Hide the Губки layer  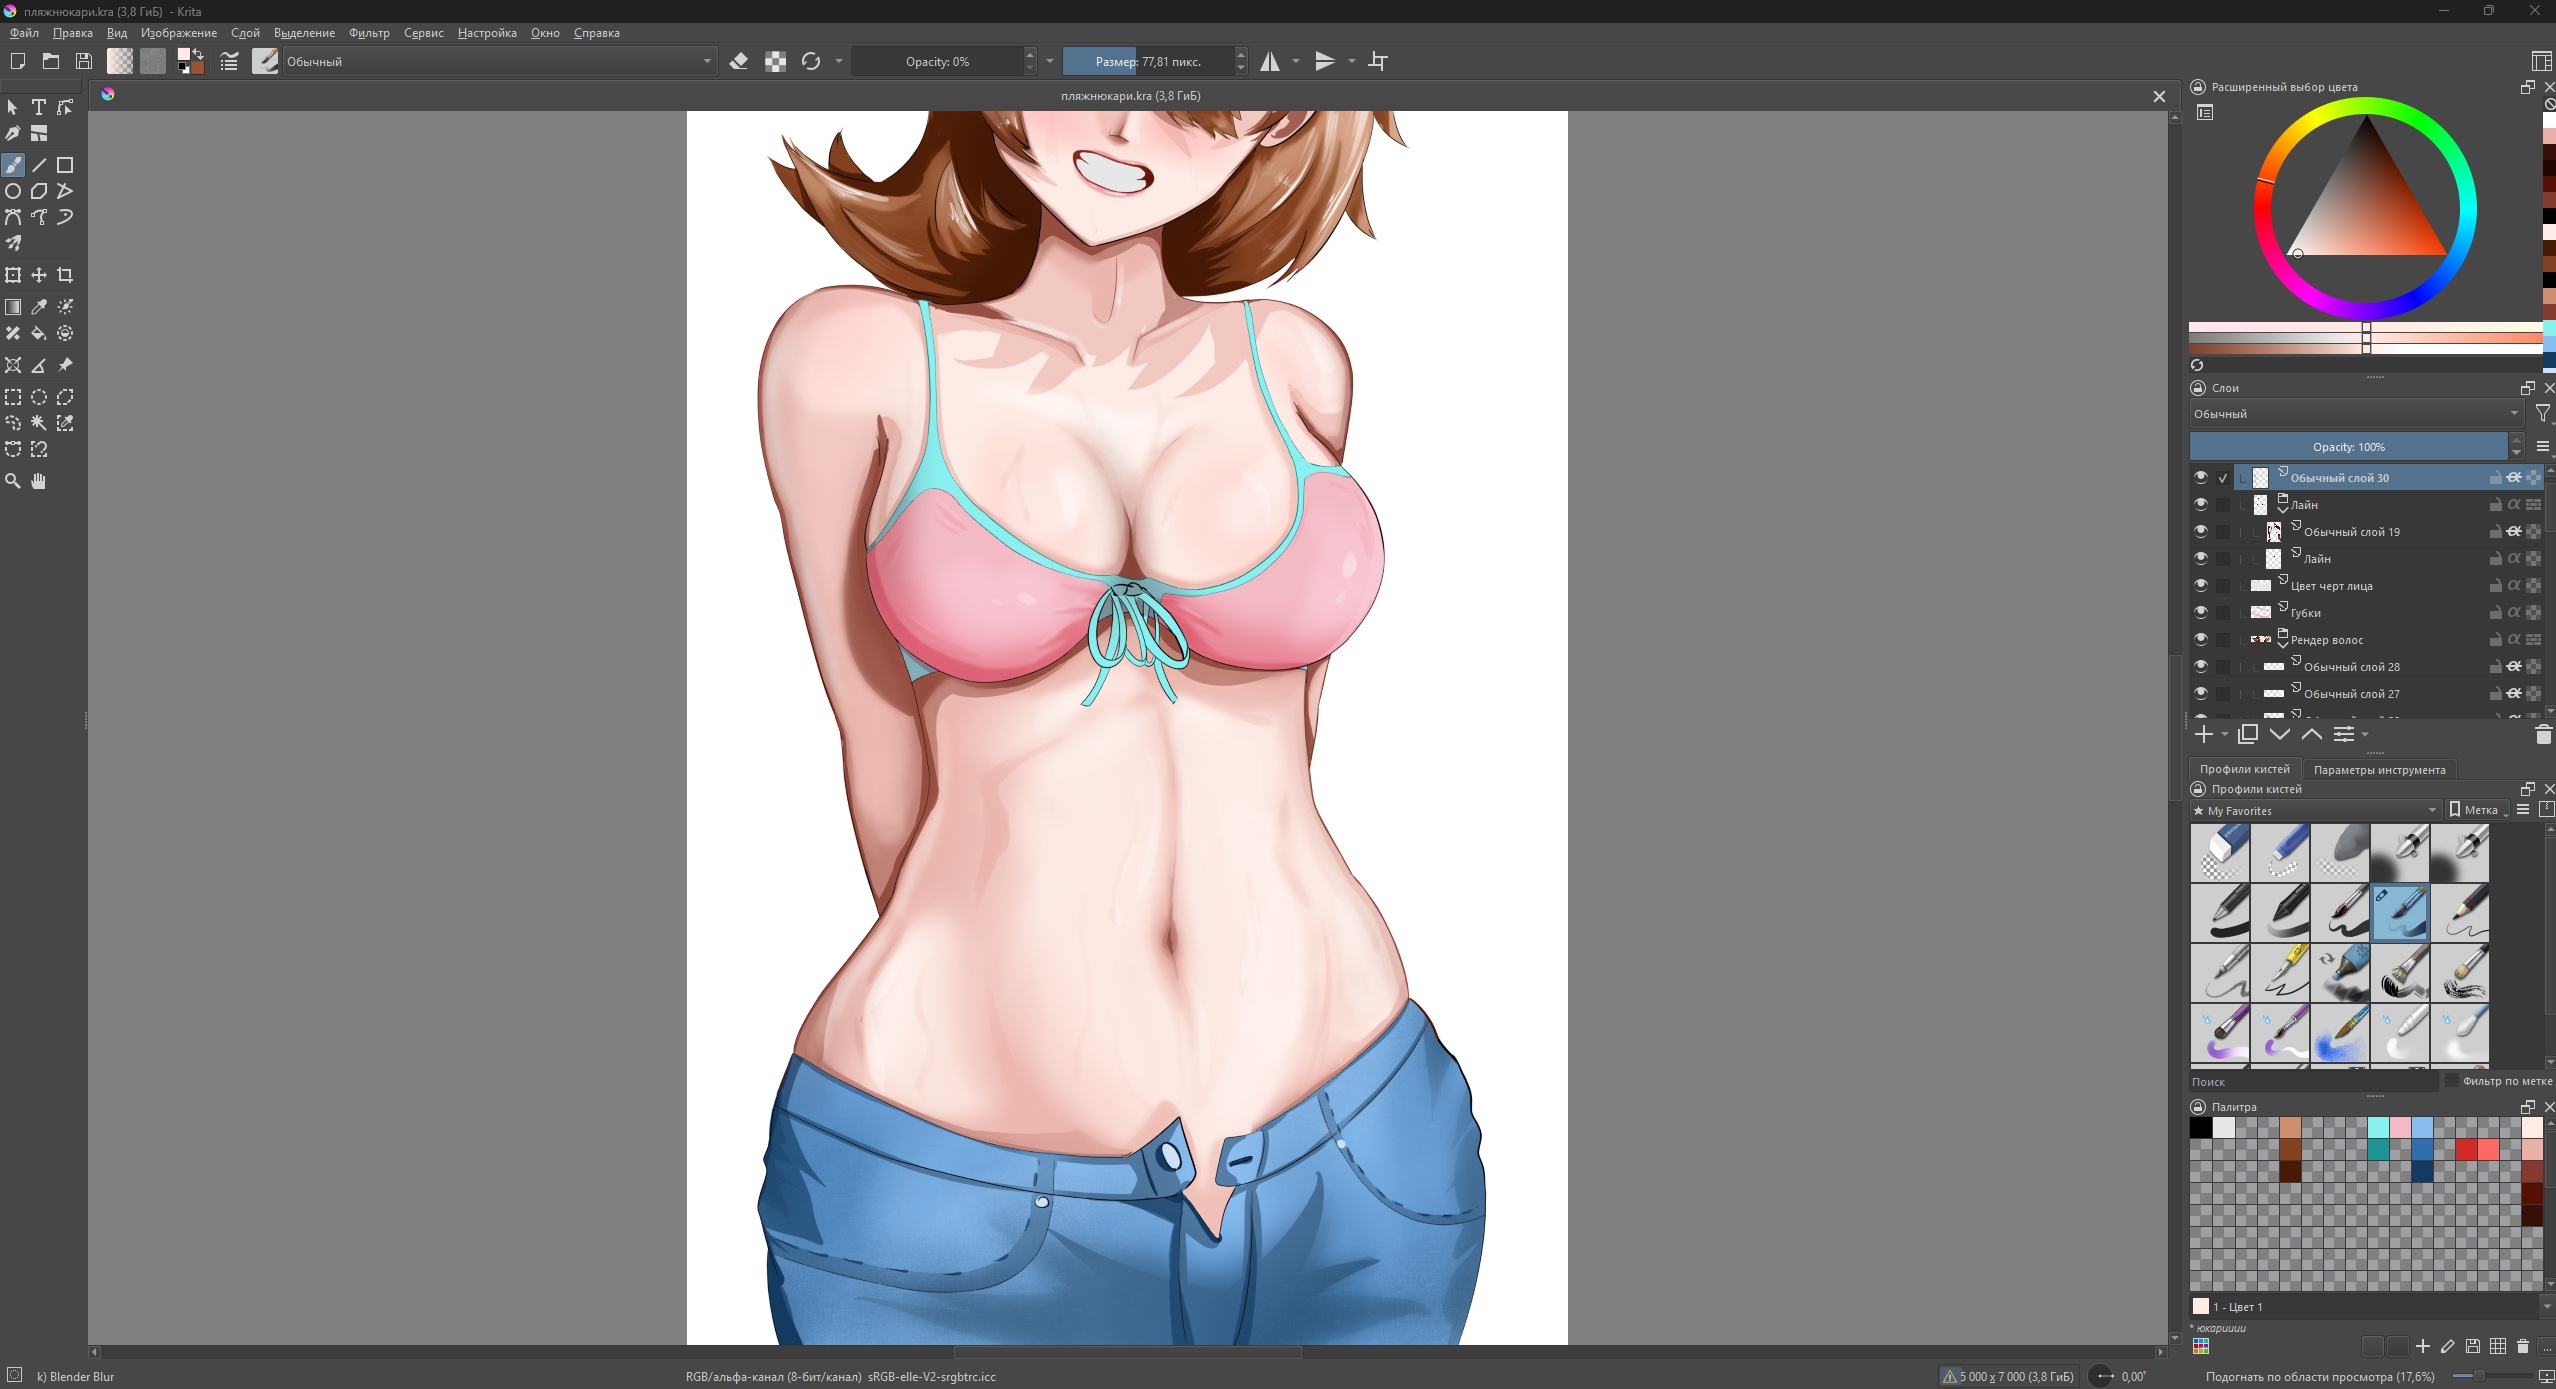[x=2201, y=612]
